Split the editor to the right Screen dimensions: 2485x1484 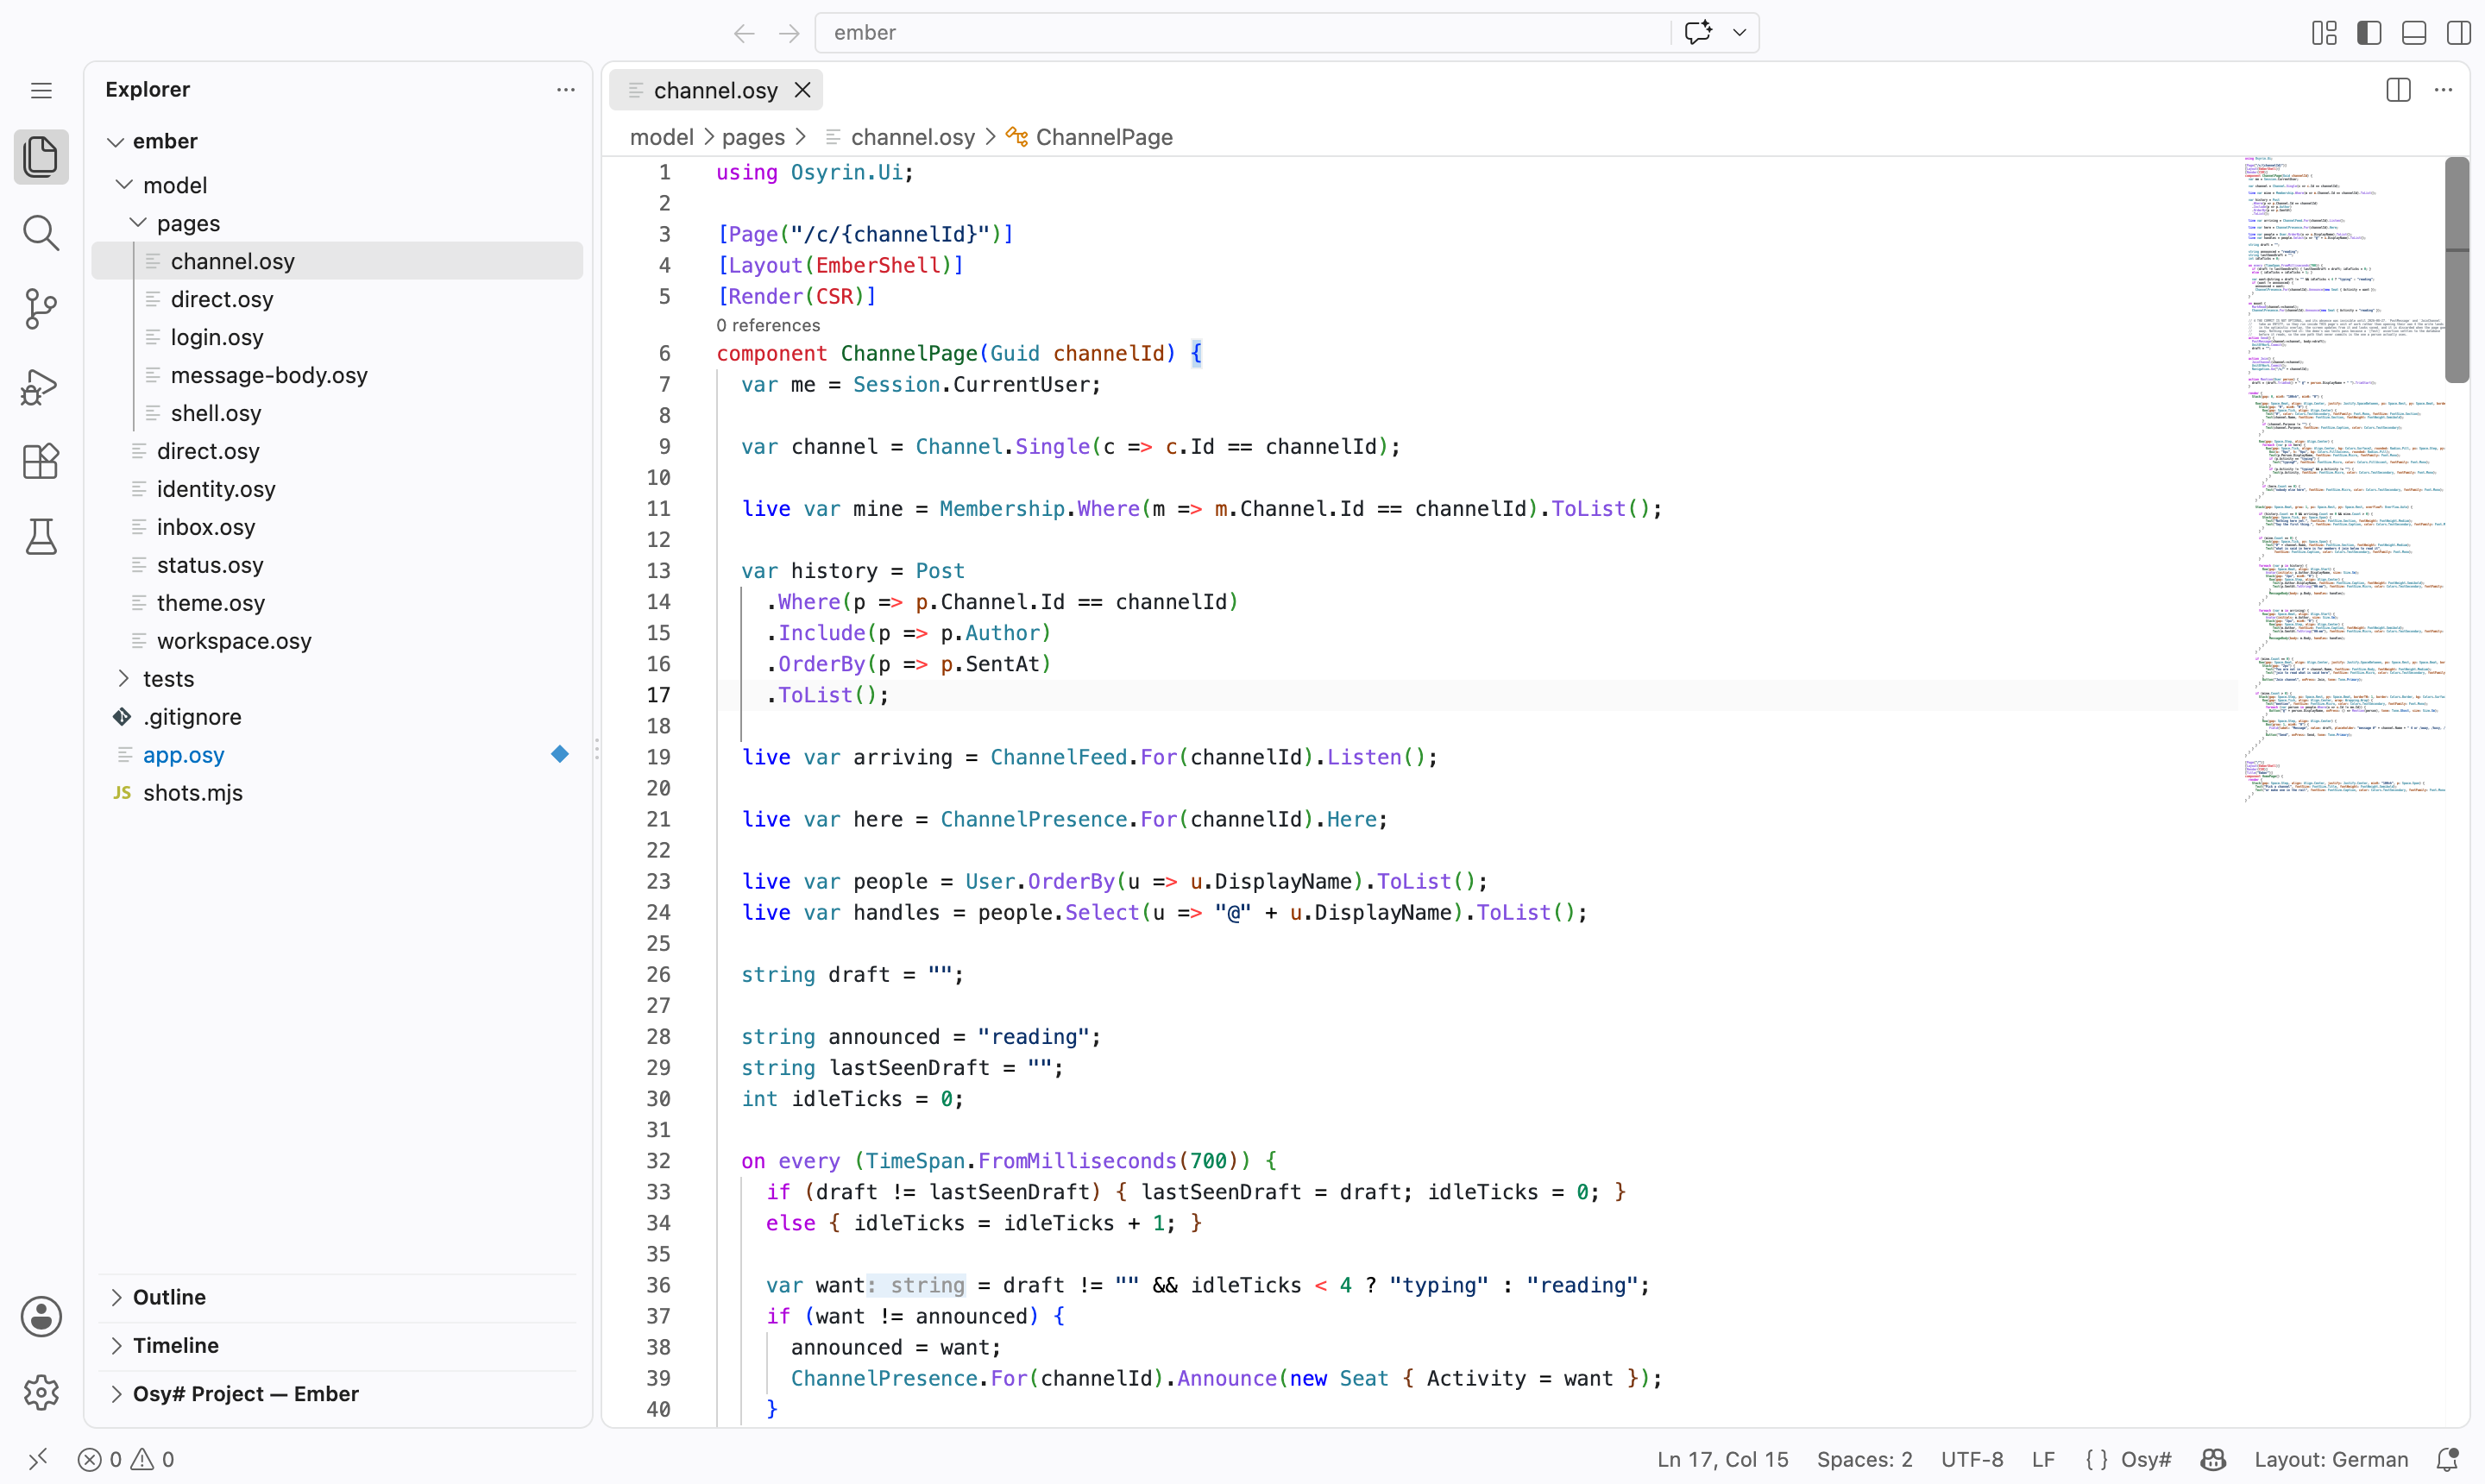[2398, 90]
